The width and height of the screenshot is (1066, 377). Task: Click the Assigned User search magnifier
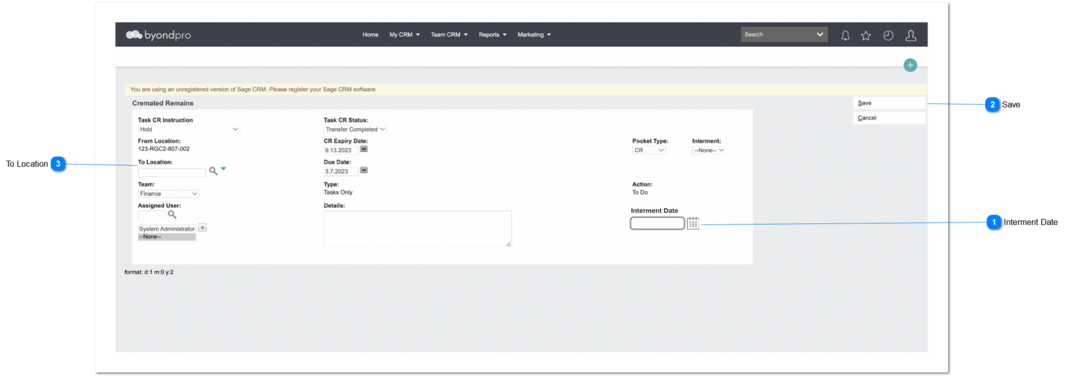pos(172,214)
